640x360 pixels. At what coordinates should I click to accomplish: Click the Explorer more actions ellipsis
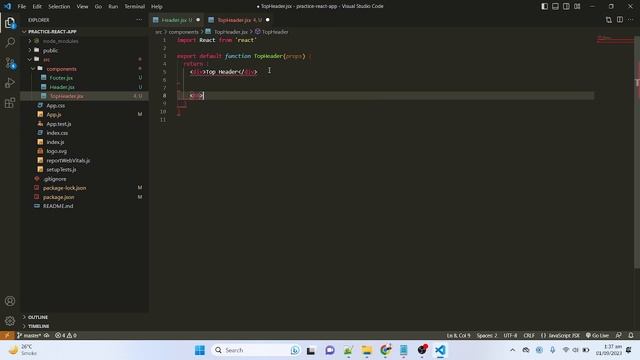pyautogui.click(x=139, y=20)
